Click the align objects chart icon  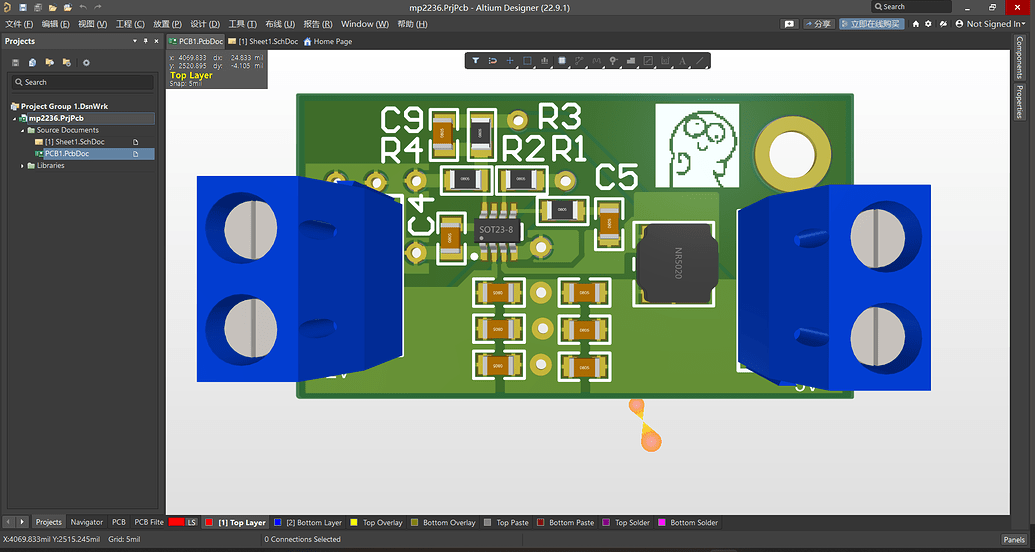point(544,61)
